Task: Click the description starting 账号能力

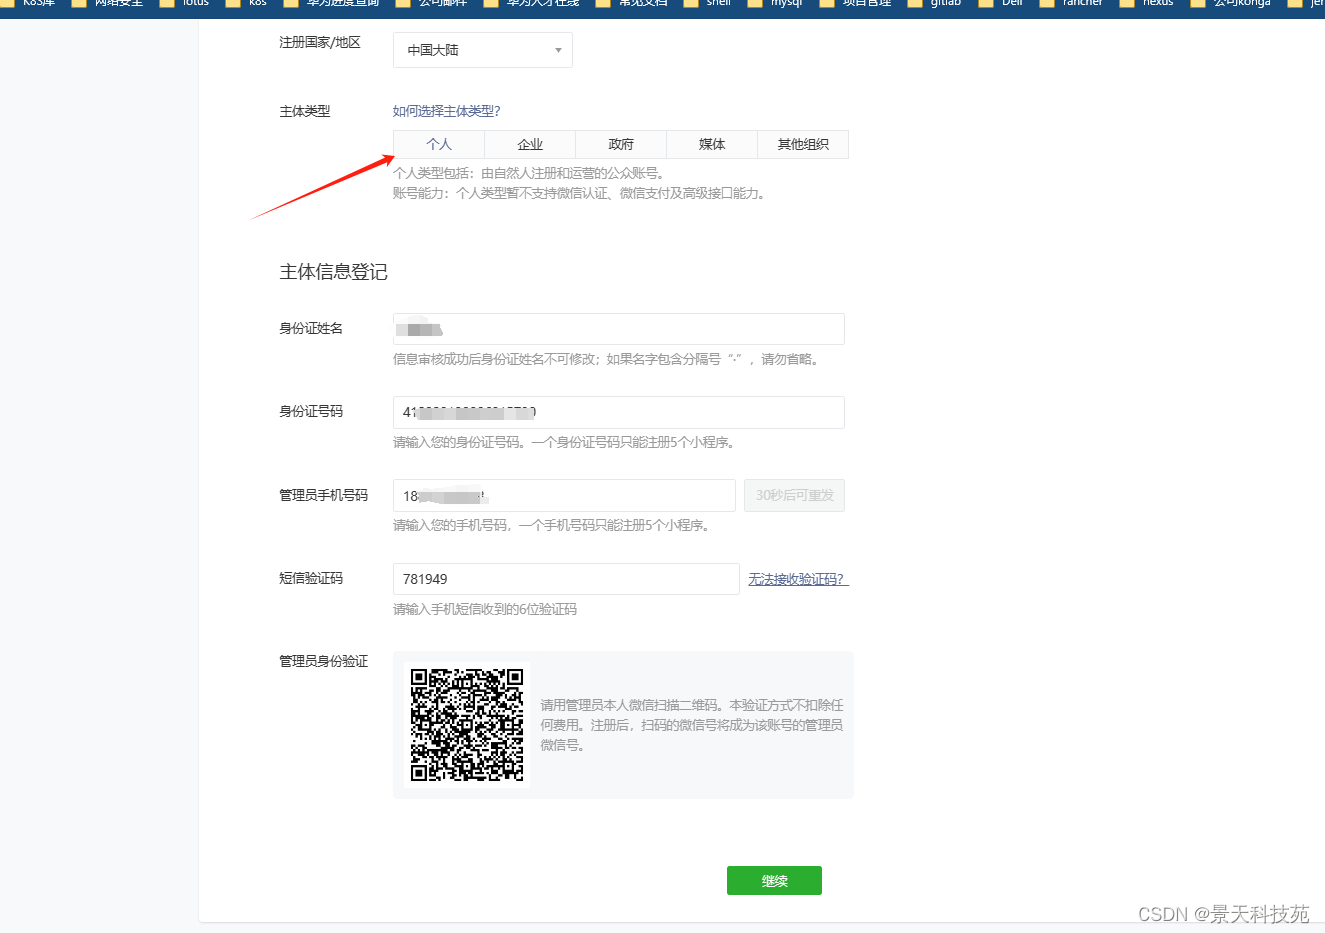Action: coord(581,193)
